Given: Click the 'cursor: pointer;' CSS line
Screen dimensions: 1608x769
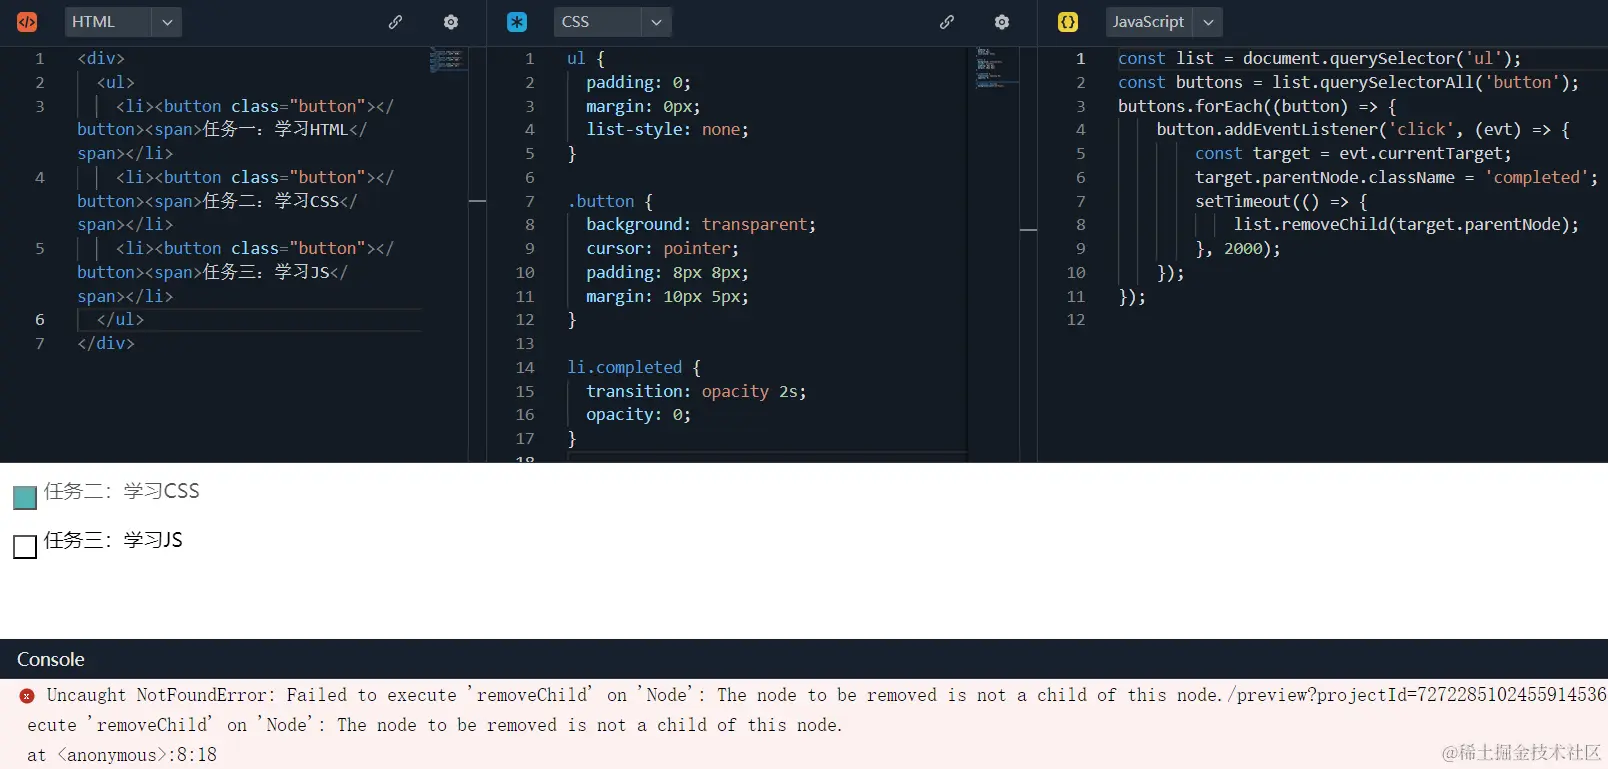Looking at the screenshot, I should click(x=662, y=249).
